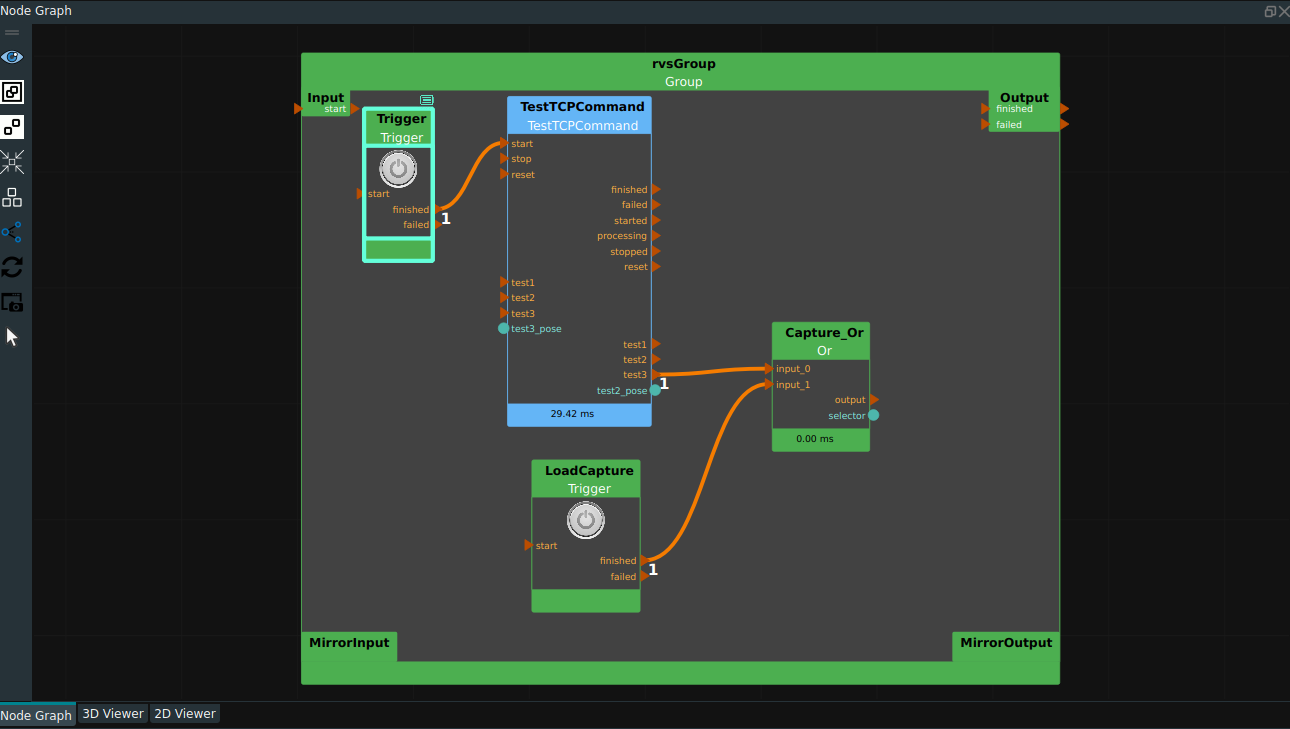Image resolution: width=1290 pixels, height=729 pixels.
Task: Click the three-squares layout icon
Action: tap(12, 197)
